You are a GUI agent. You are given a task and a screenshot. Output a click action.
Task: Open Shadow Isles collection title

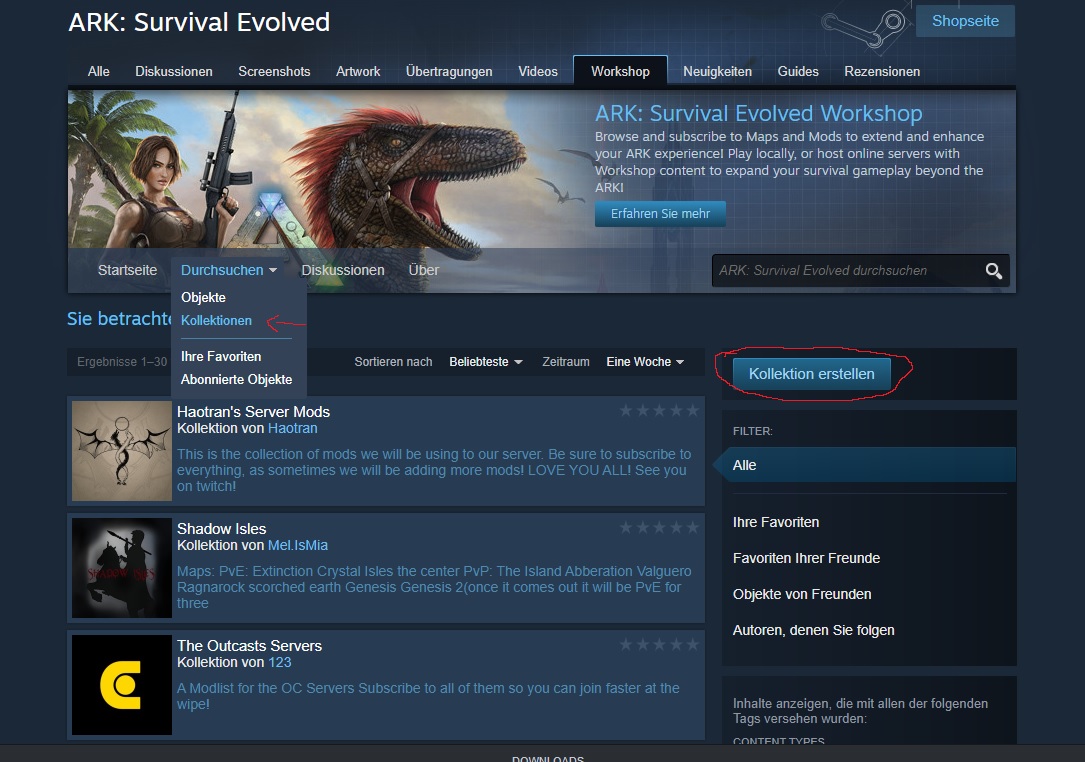(221, 529)
